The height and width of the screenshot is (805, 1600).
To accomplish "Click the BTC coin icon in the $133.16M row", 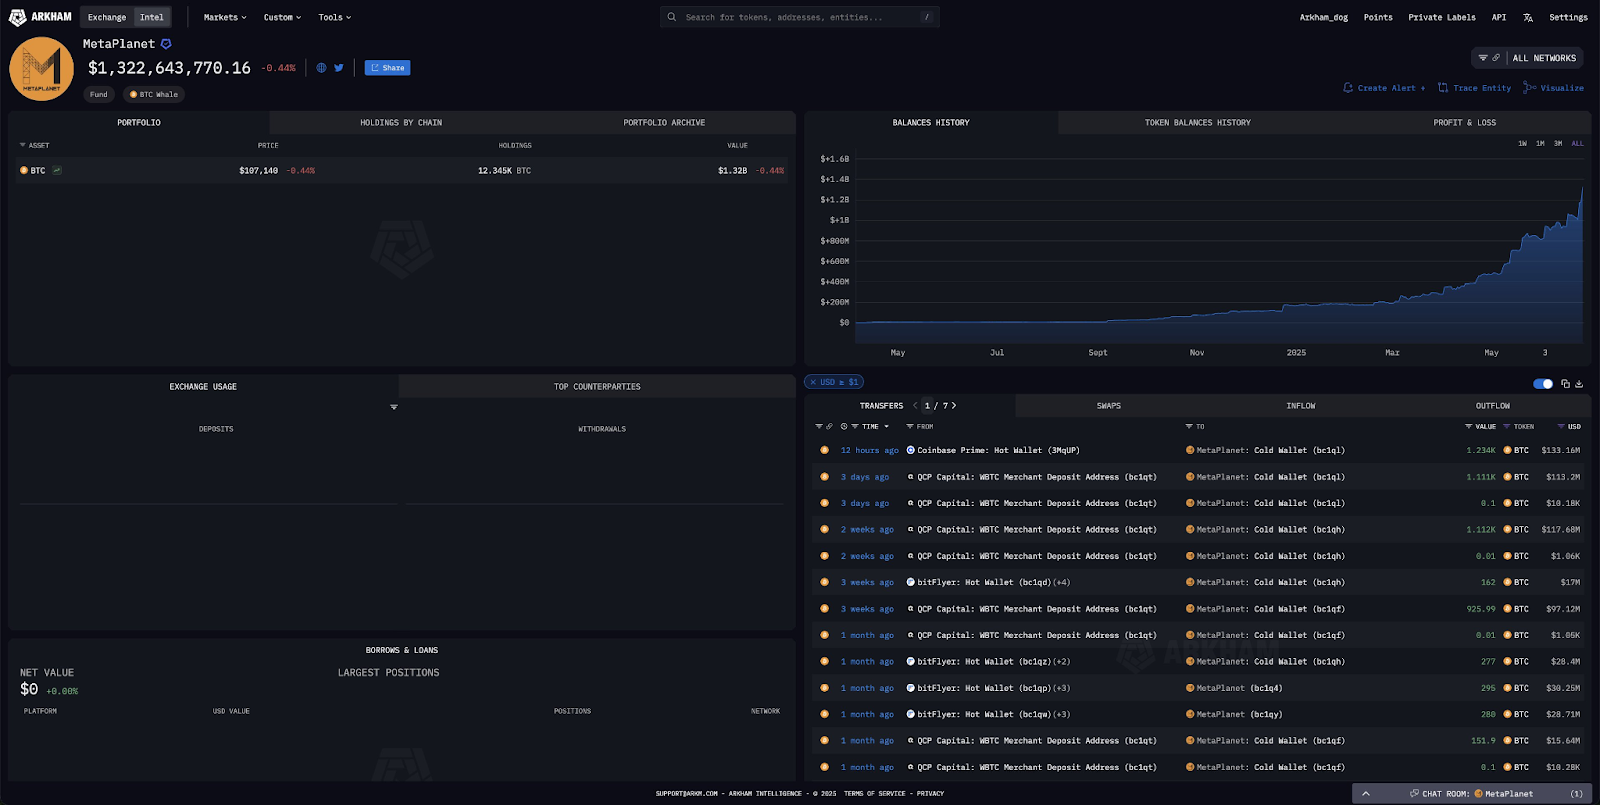I will tap(1508, 451).
